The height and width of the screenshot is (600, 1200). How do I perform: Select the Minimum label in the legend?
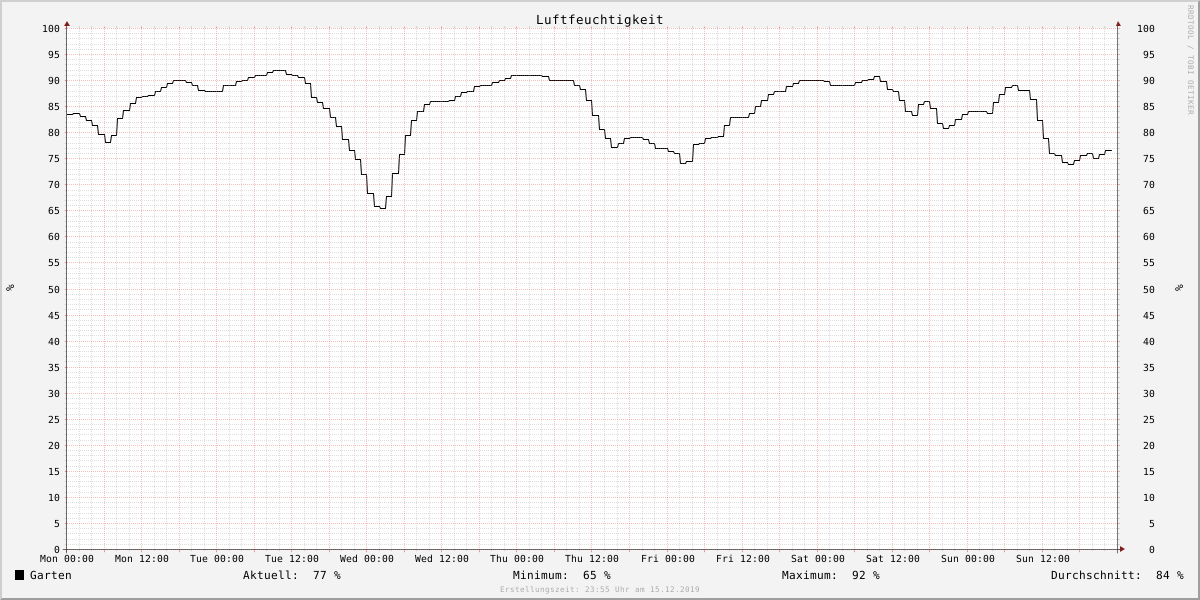pos(540,575)
